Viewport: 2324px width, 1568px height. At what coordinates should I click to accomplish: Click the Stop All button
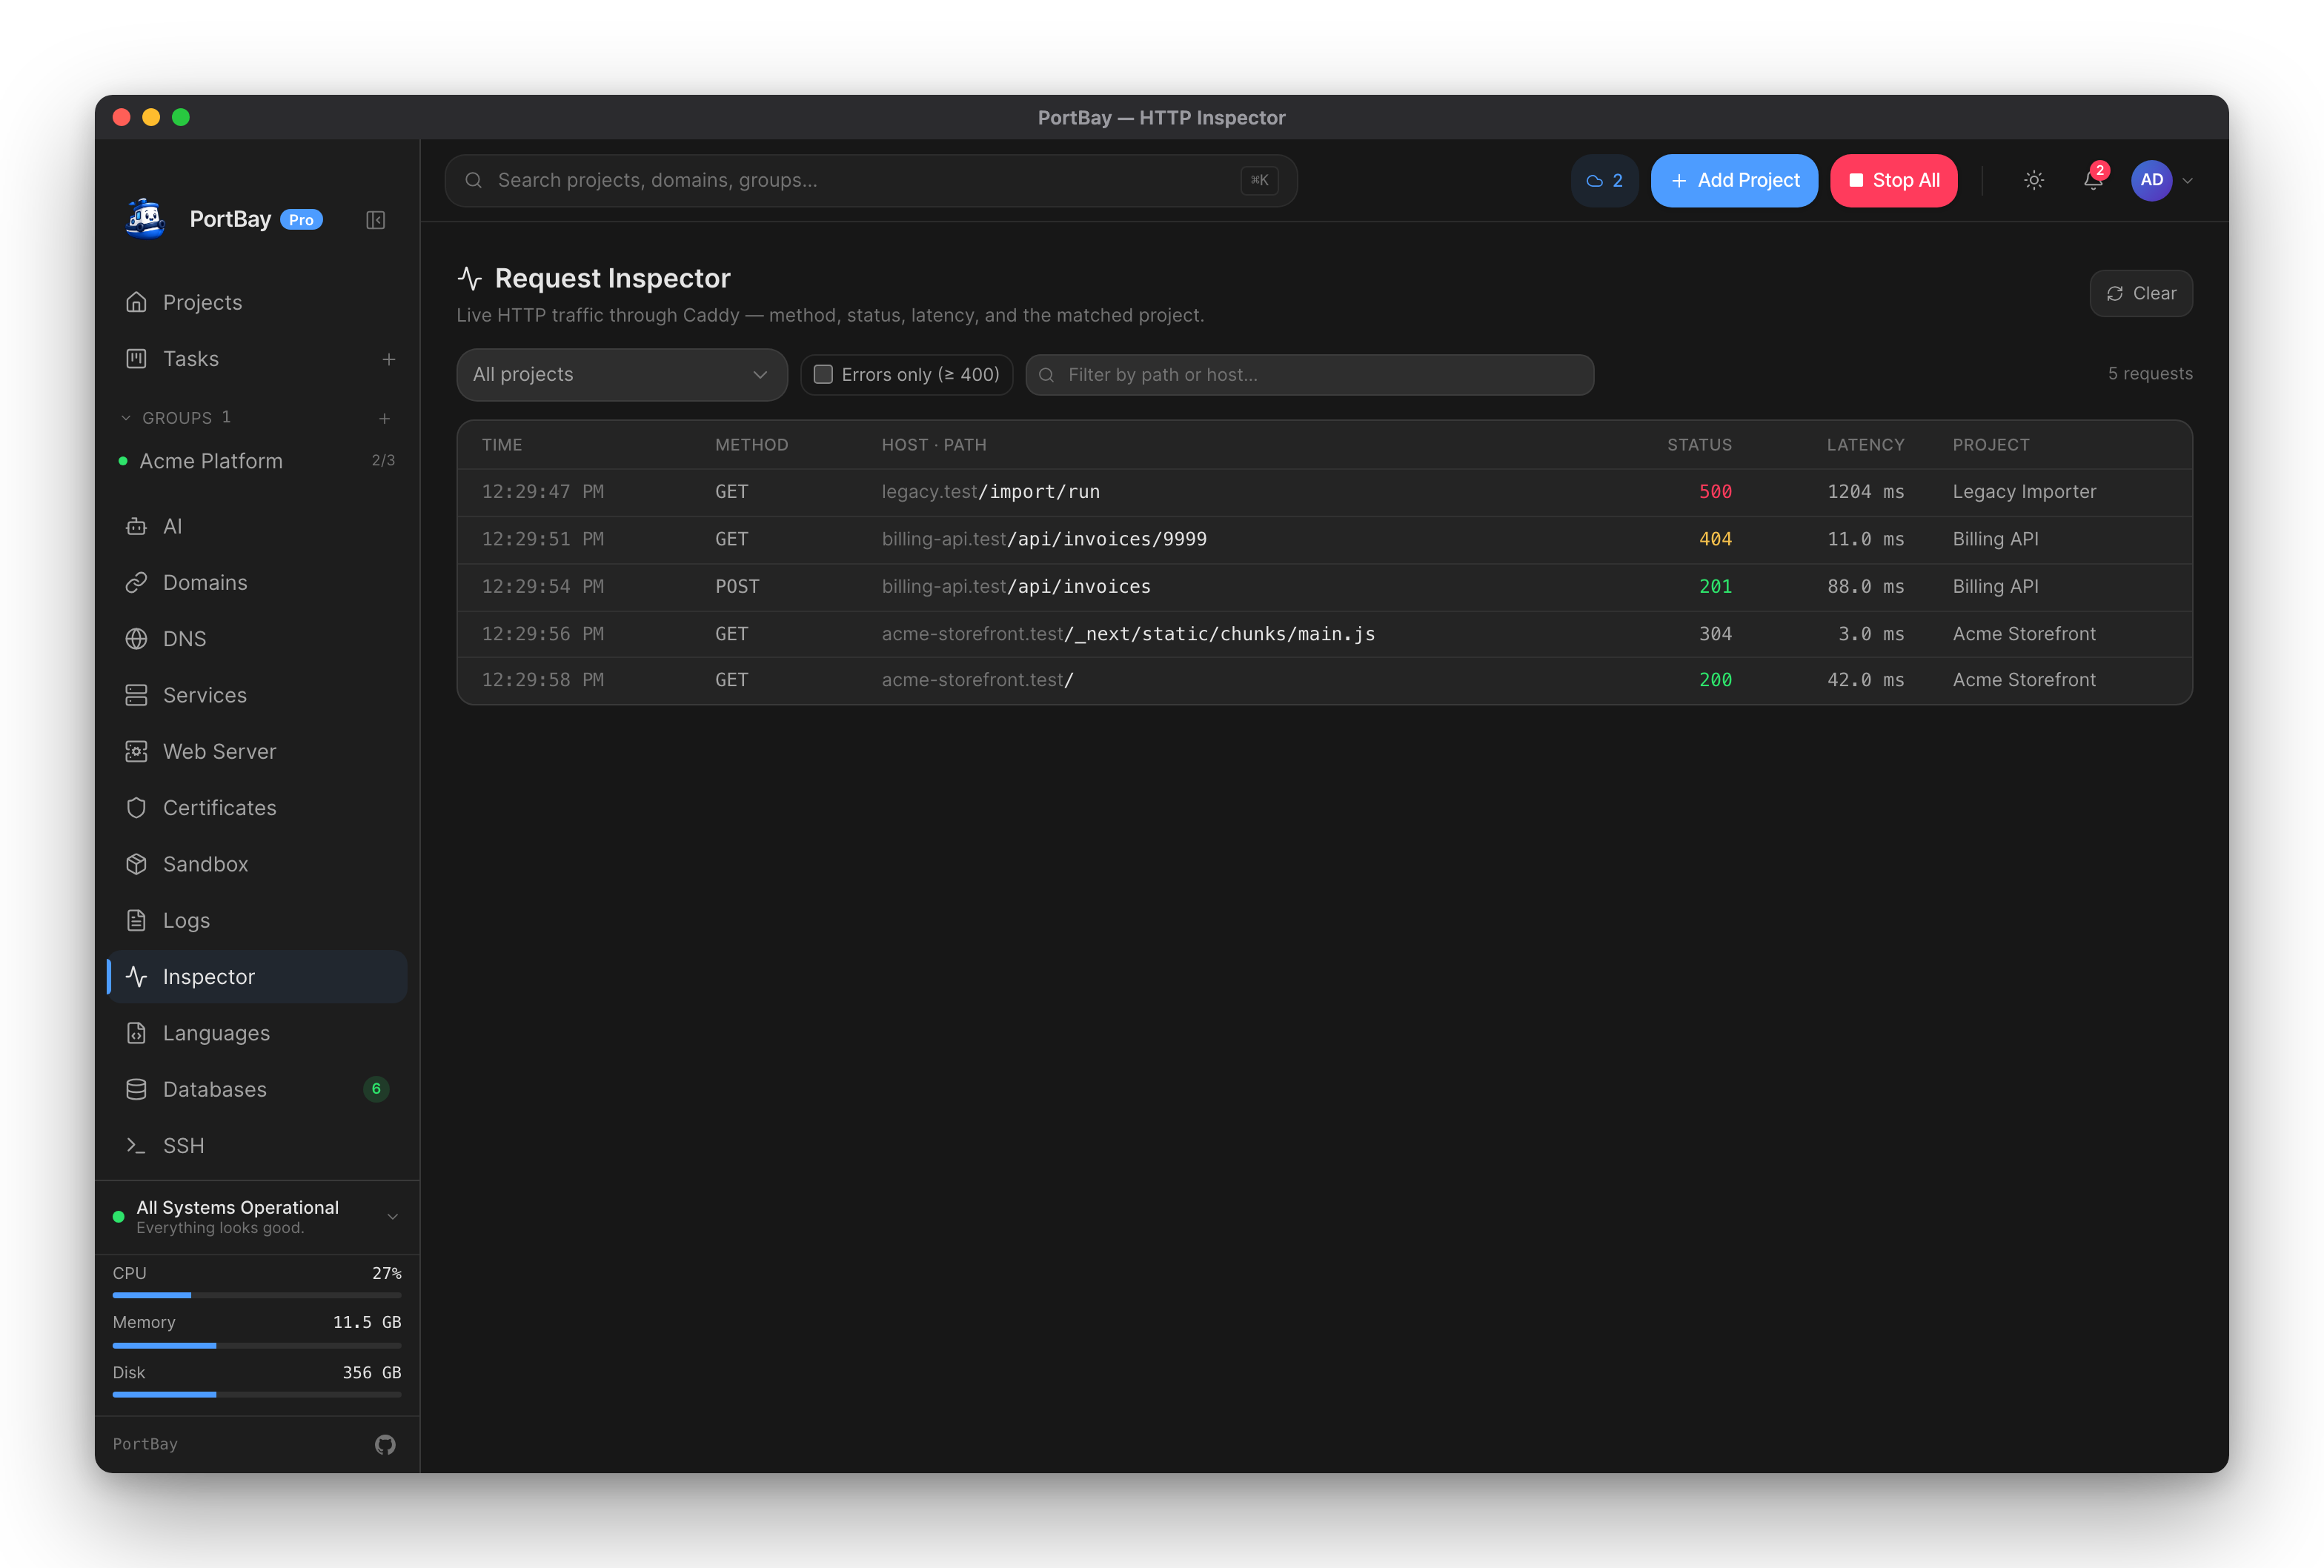(1893, 181)
